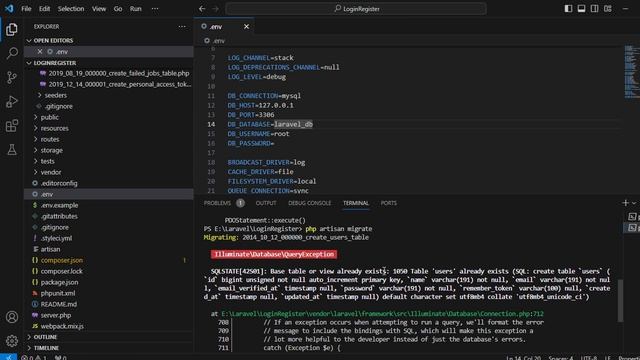640x360 pixels.
Task: Open the Run menu
Action: [136, 9]
